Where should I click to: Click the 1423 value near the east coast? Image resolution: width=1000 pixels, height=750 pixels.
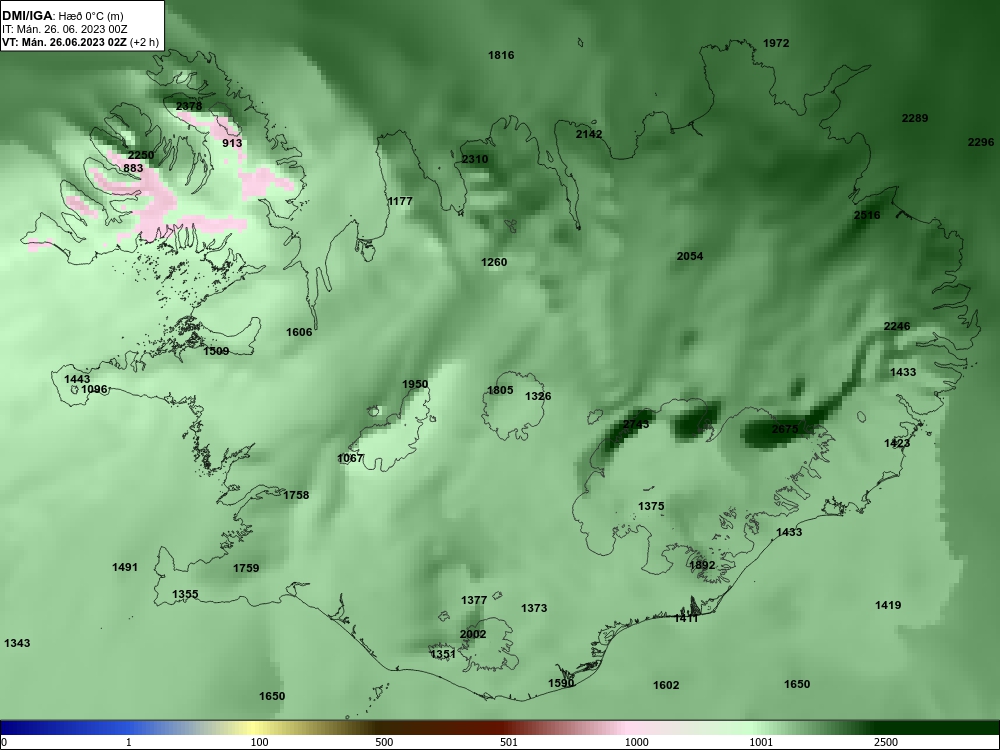tap(897, 443)
